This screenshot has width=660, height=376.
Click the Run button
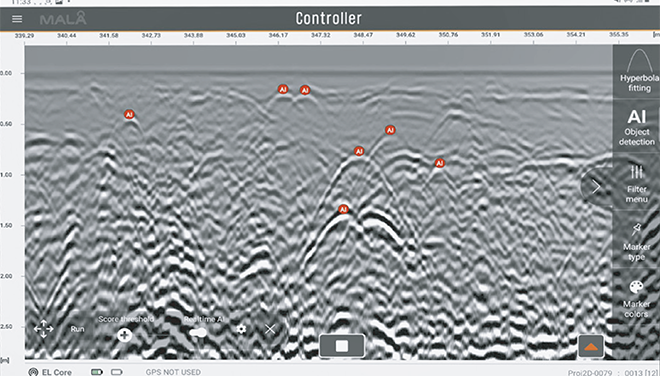click(77, 329)
